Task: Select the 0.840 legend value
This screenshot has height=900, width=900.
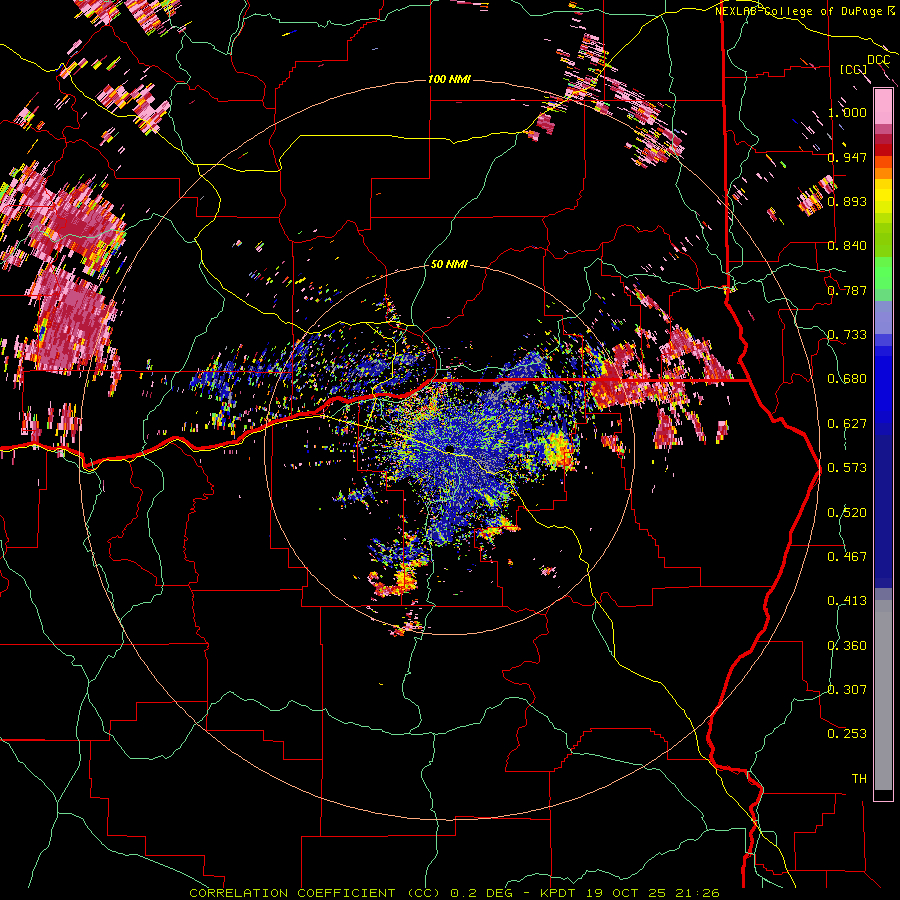Action: pos(847,246)
